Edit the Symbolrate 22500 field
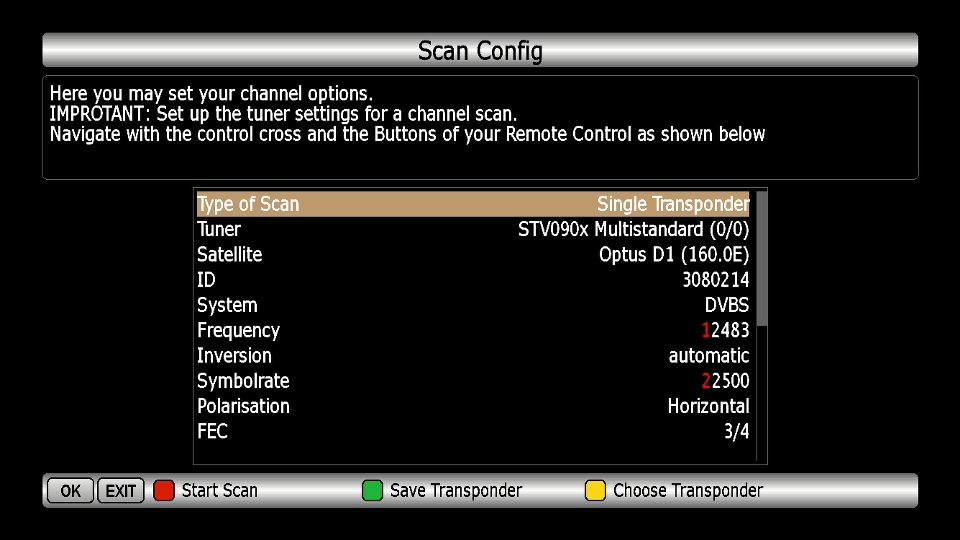 (x=725, y=381)
